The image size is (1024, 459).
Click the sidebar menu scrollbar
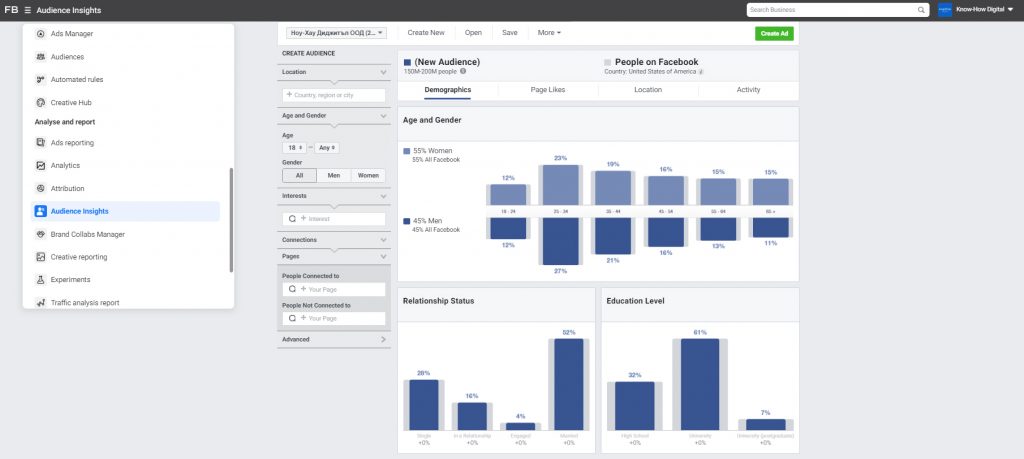(x=231, y=220)
